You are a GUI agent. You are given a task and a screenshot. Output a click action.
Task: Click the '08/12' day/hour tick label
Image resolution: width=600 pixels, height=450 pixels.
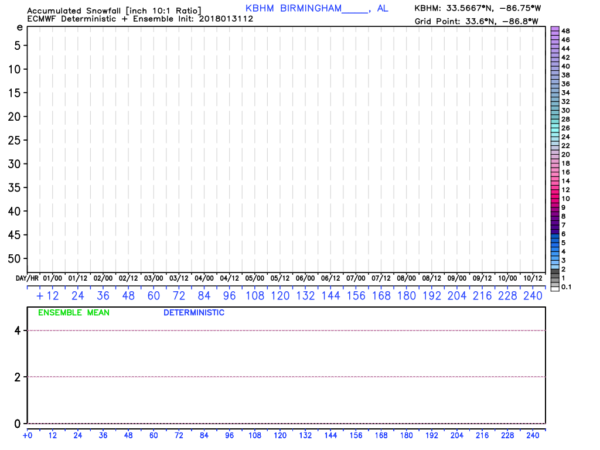click(x=432, y=278)
